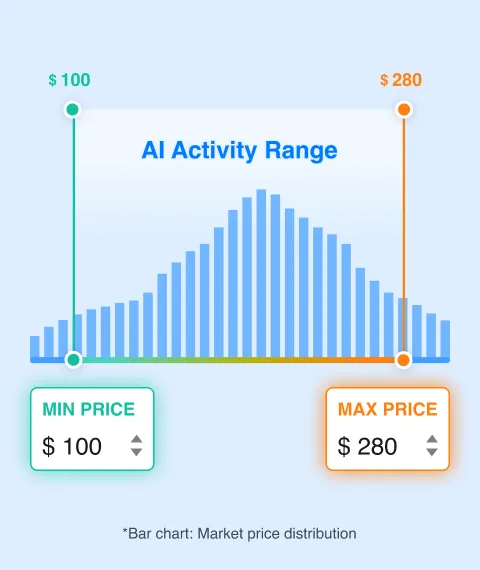Click the AI Activity Range title
The width and height of the screenshot is (480, 570).
tap(240, 150)
